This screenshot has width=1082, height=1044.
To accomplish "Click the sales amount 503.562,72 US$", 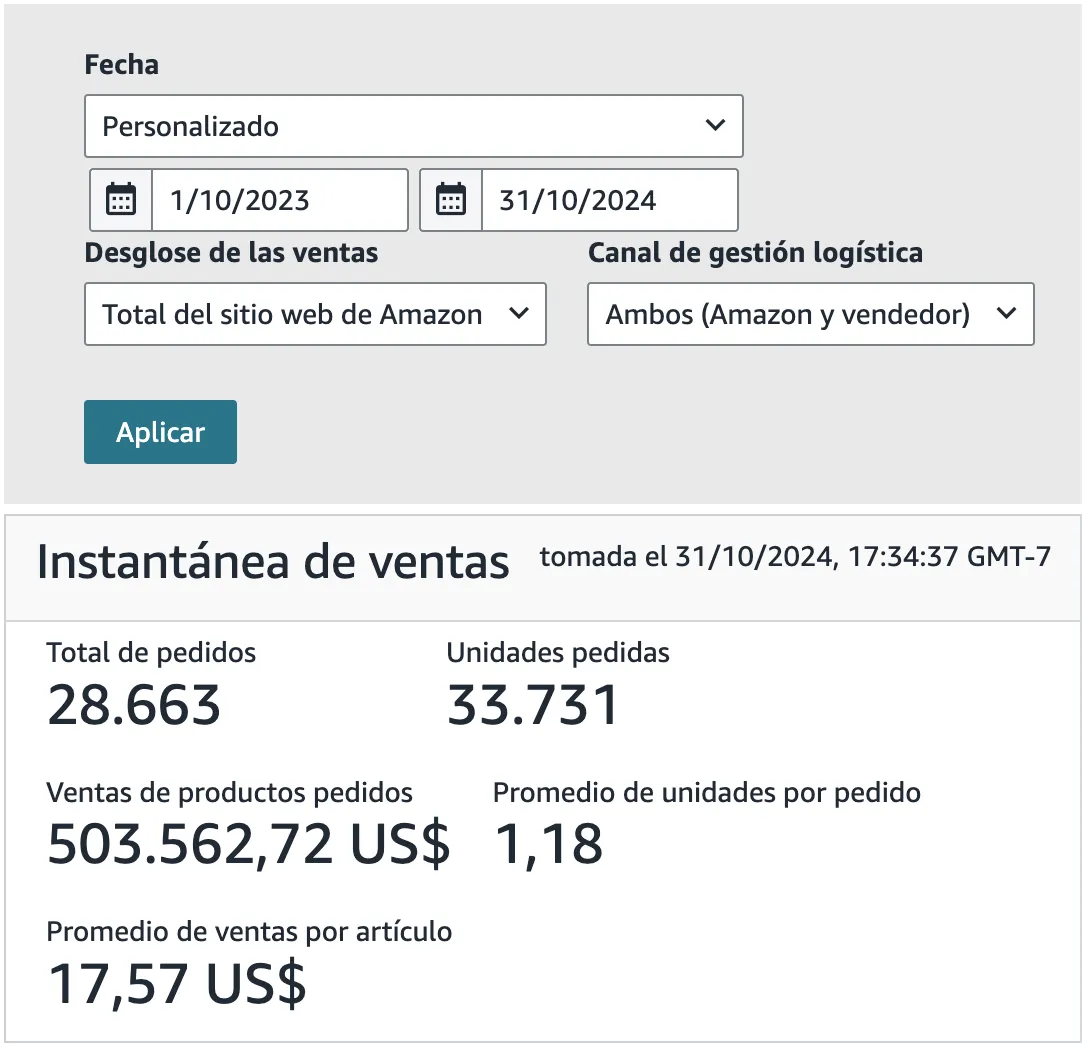I will pyautogui.click(x=249, y=845).
